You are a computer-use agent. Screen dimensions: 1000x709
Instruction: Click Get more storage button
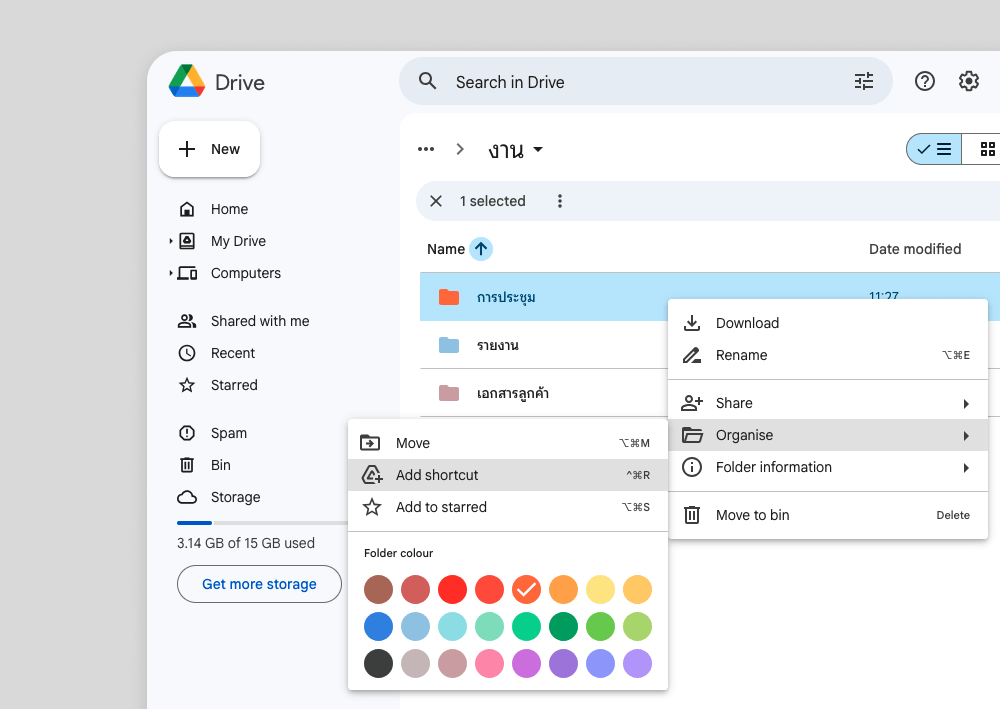point(259,584)
